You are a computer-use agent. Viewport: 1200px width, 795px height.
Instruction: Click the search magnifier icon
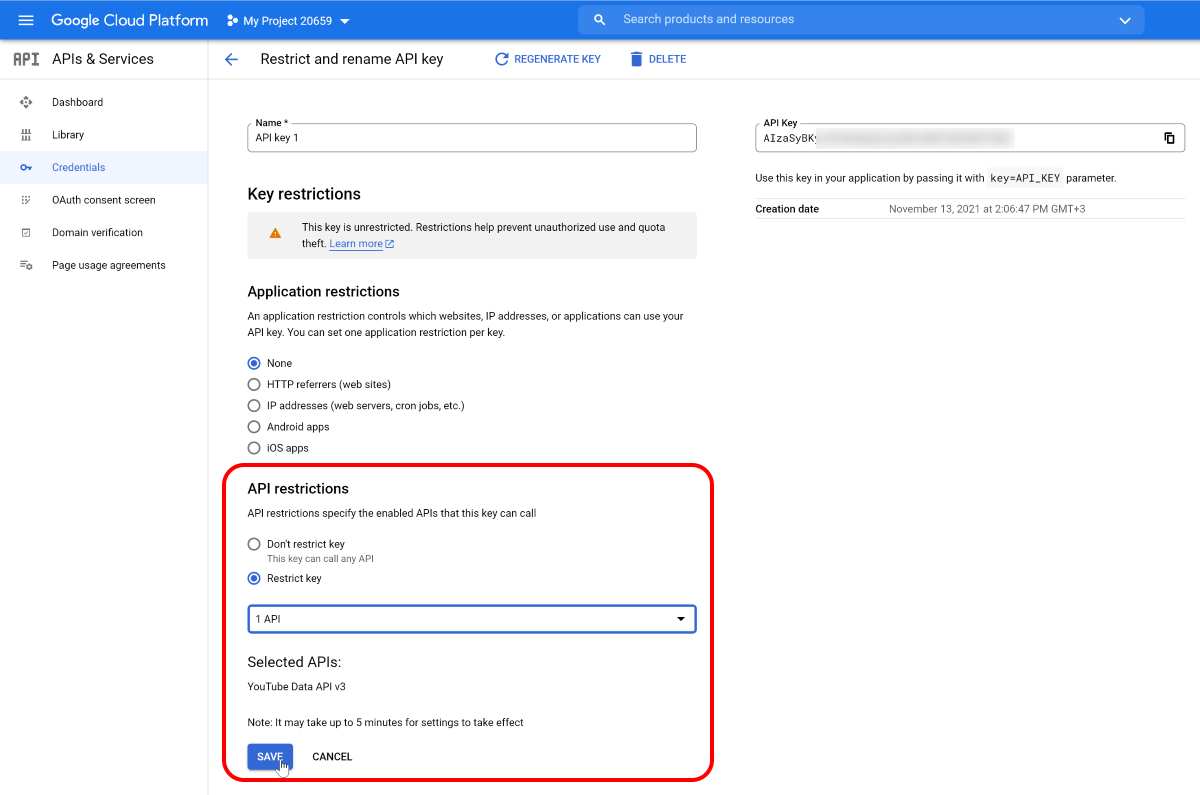600,20
